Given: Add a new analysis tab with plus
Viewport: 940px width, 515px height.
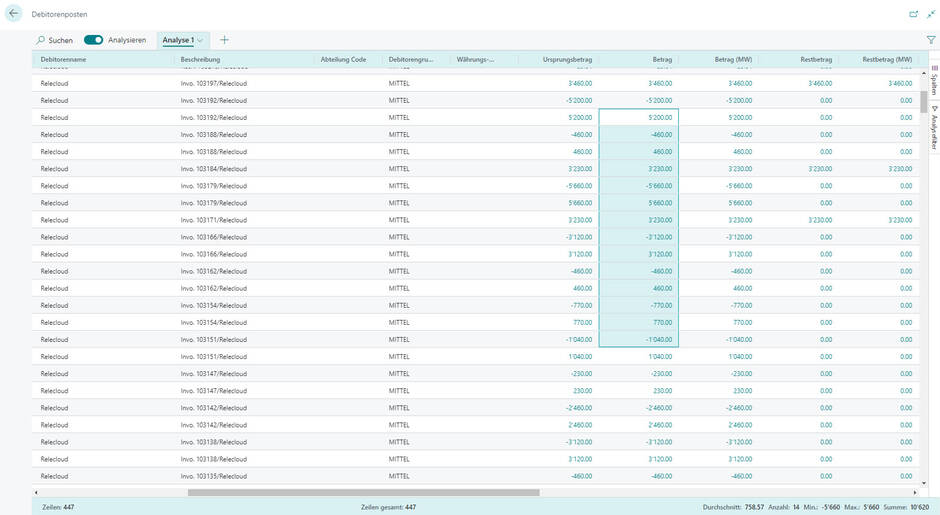Looking at the screenshot, I should coord(224,40).
